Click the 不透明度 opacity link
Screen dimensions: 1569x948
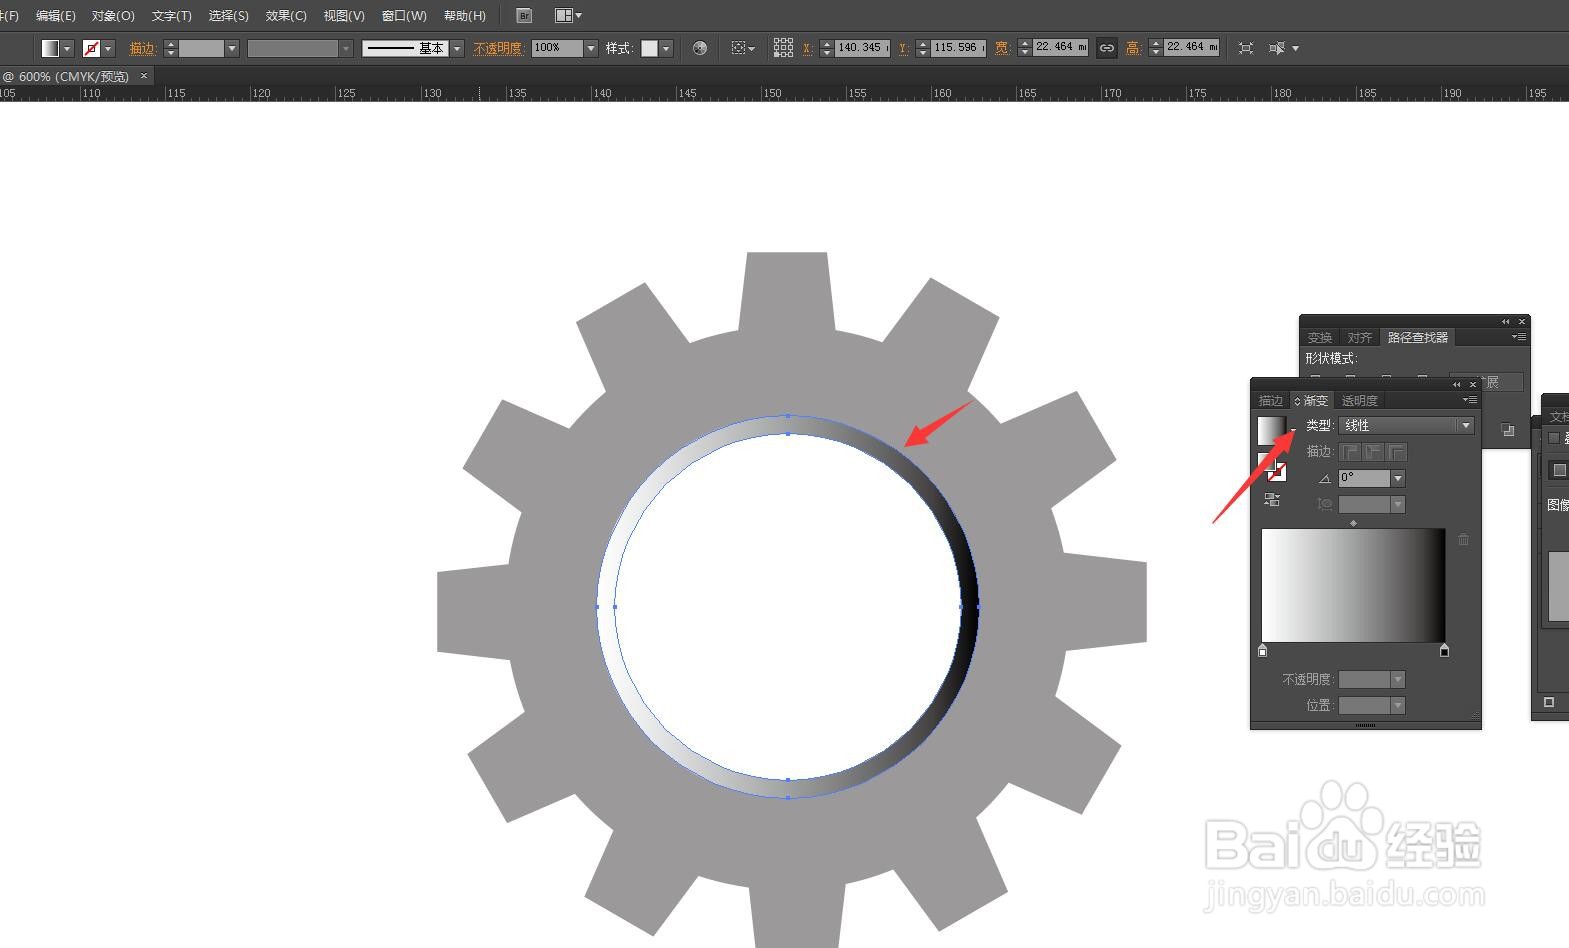499,48
